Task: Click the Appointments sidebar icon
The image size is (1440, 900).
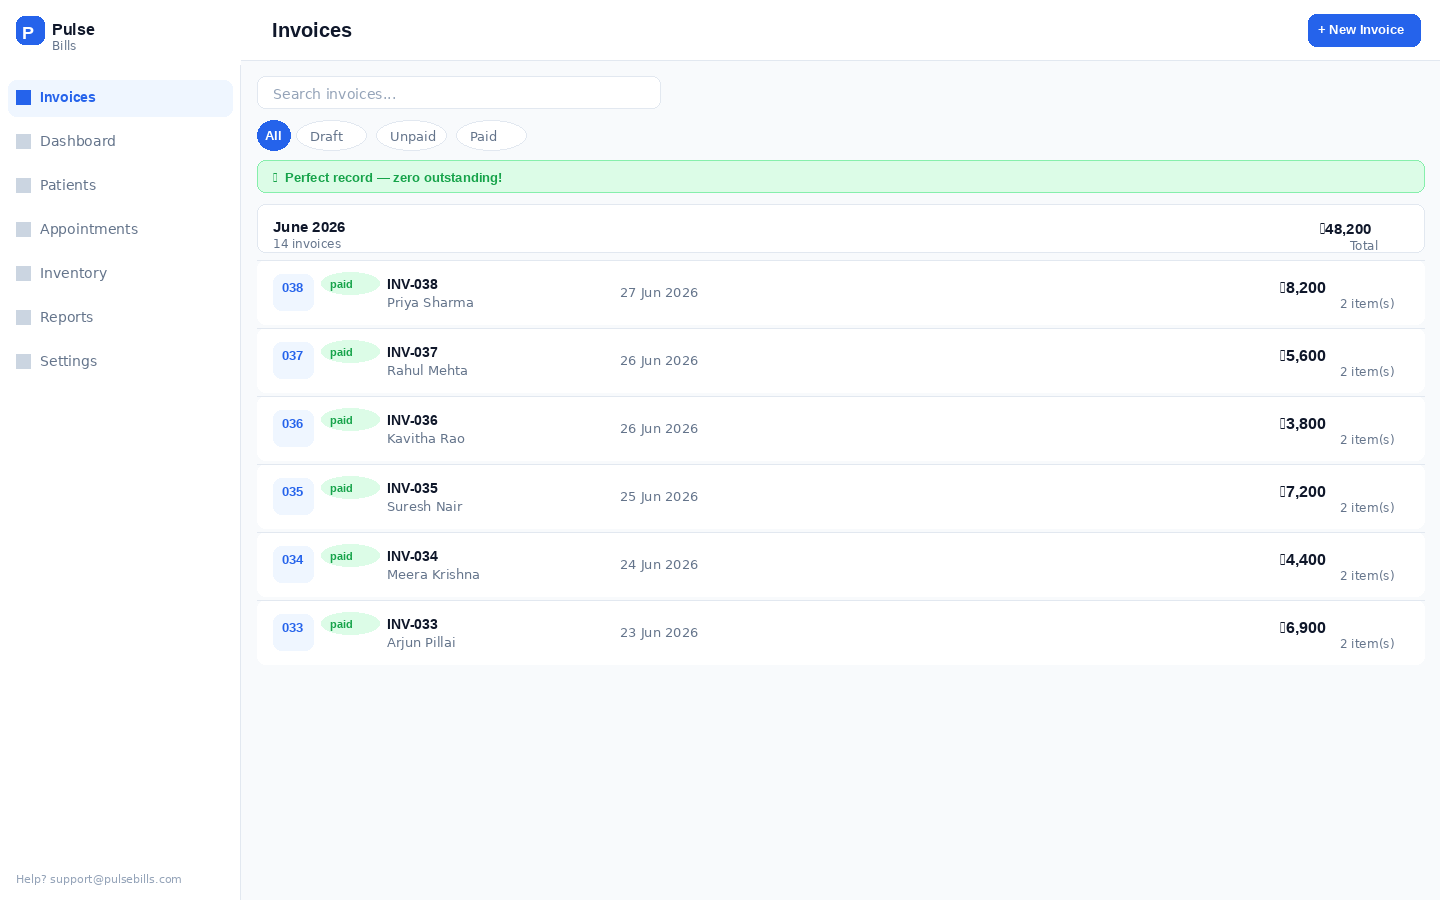Action: point(24,230)
